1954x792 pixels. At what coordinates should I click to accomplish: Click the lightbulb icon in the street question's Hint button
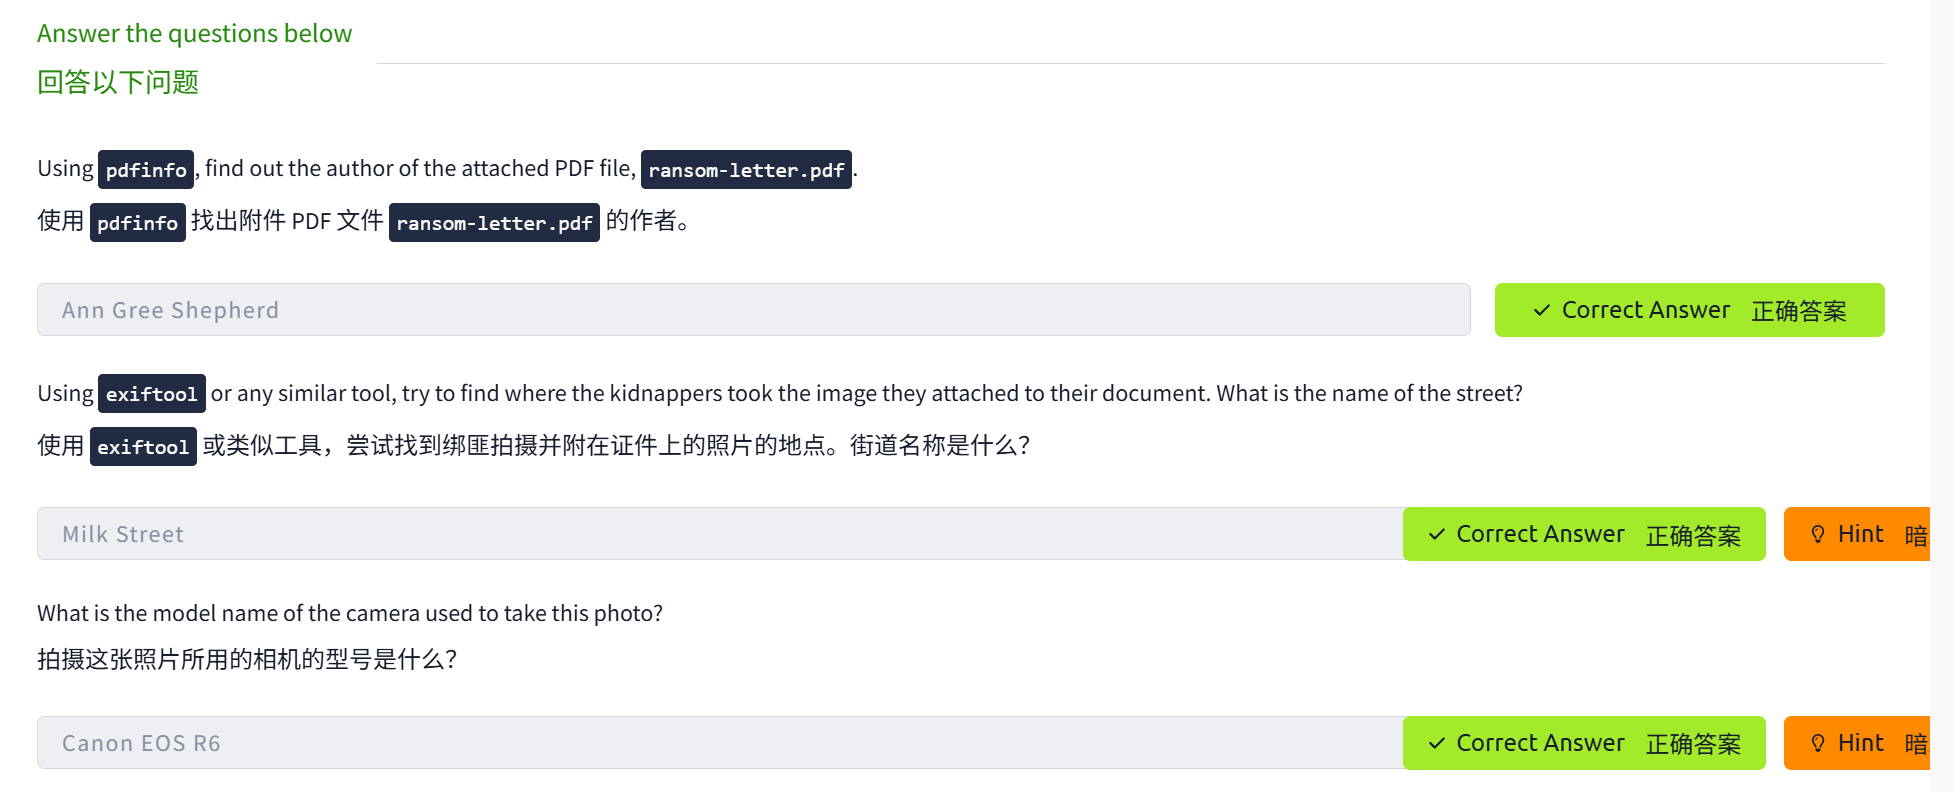(x=1817, y=535)
